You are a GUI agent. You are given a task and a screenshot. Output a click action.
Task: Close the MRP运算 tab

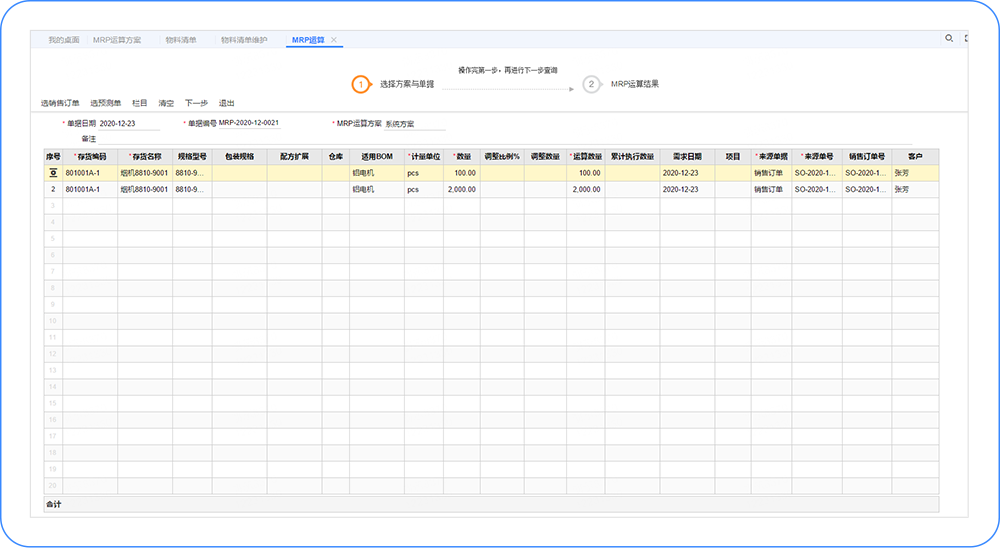[335, 40]
